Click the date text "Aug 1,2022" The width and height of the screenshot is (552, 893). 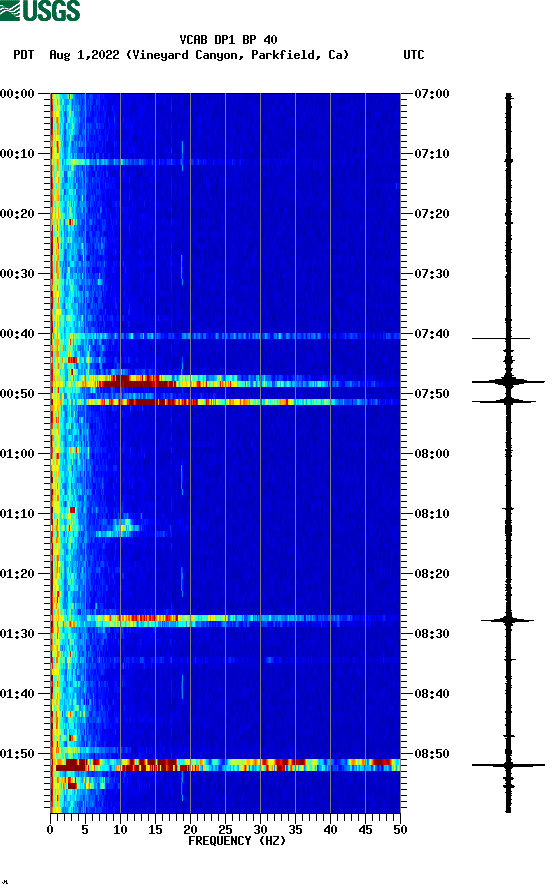[x=84, y=55]
